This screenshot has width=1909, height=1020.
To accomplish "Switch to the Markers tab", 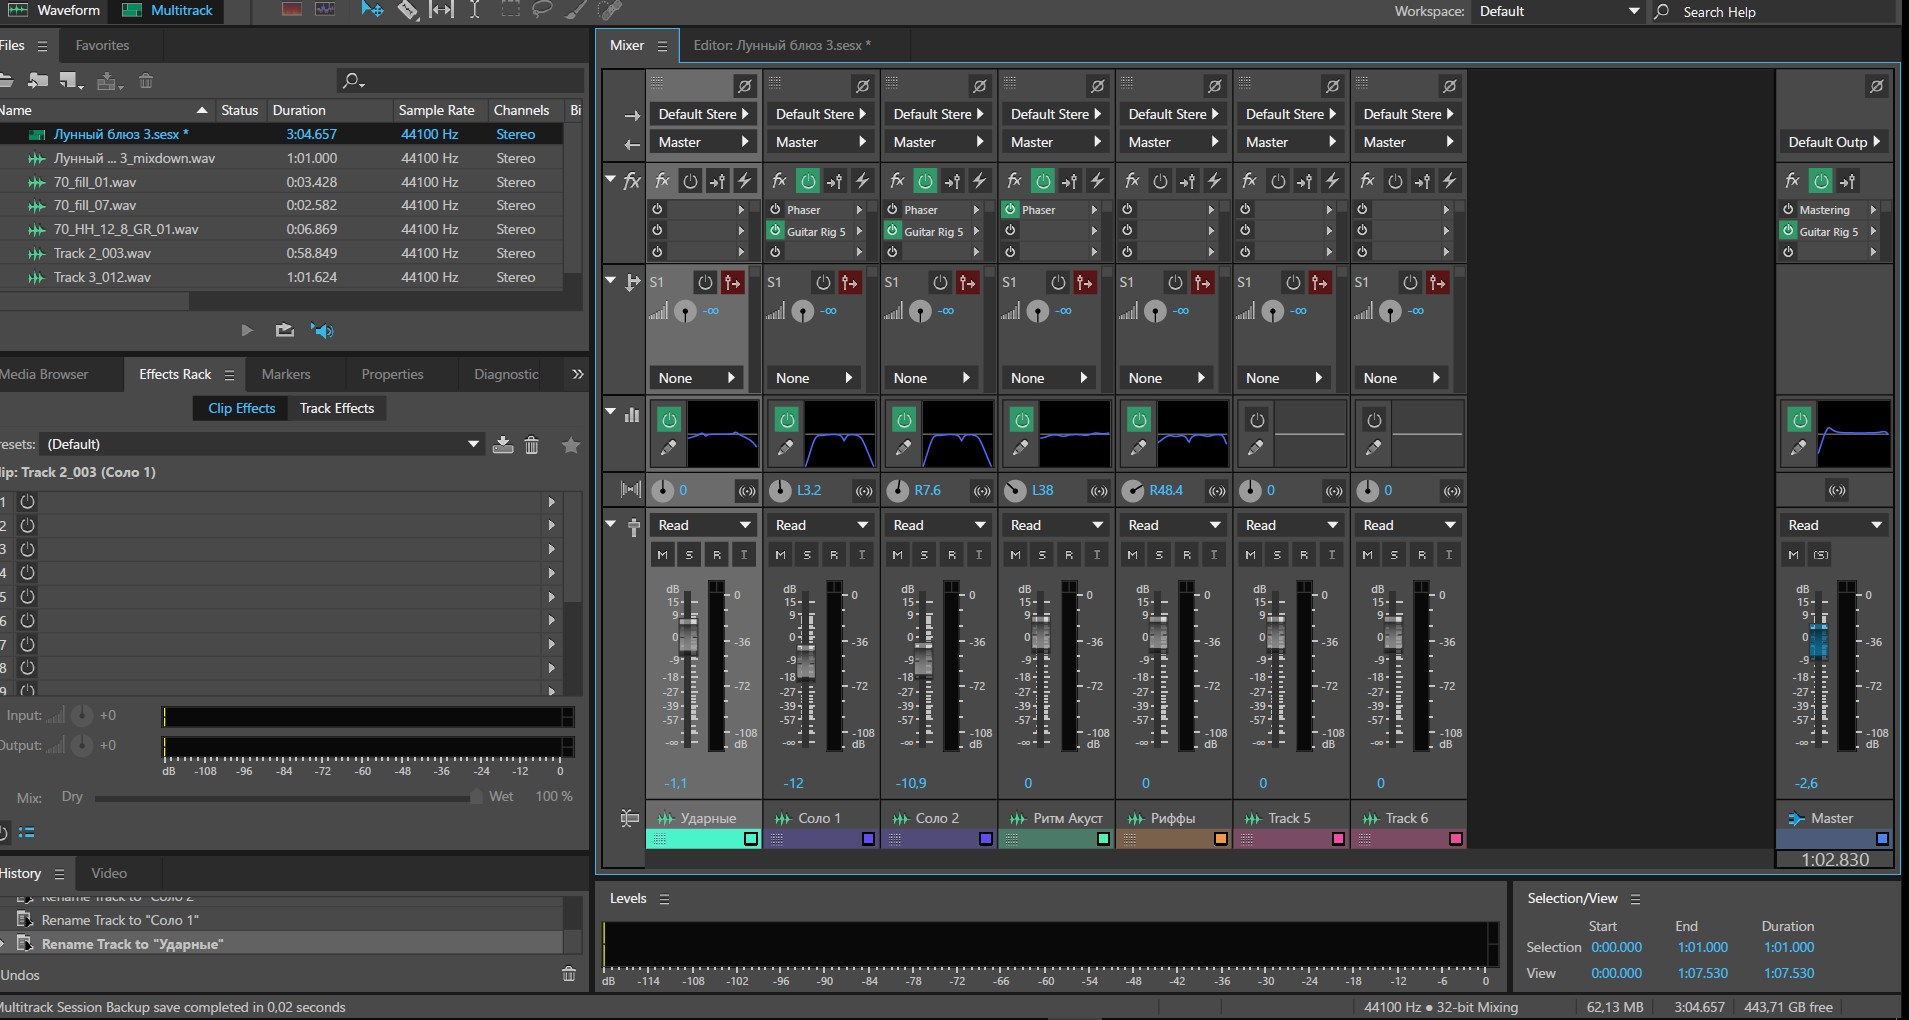I will (286, 374).
